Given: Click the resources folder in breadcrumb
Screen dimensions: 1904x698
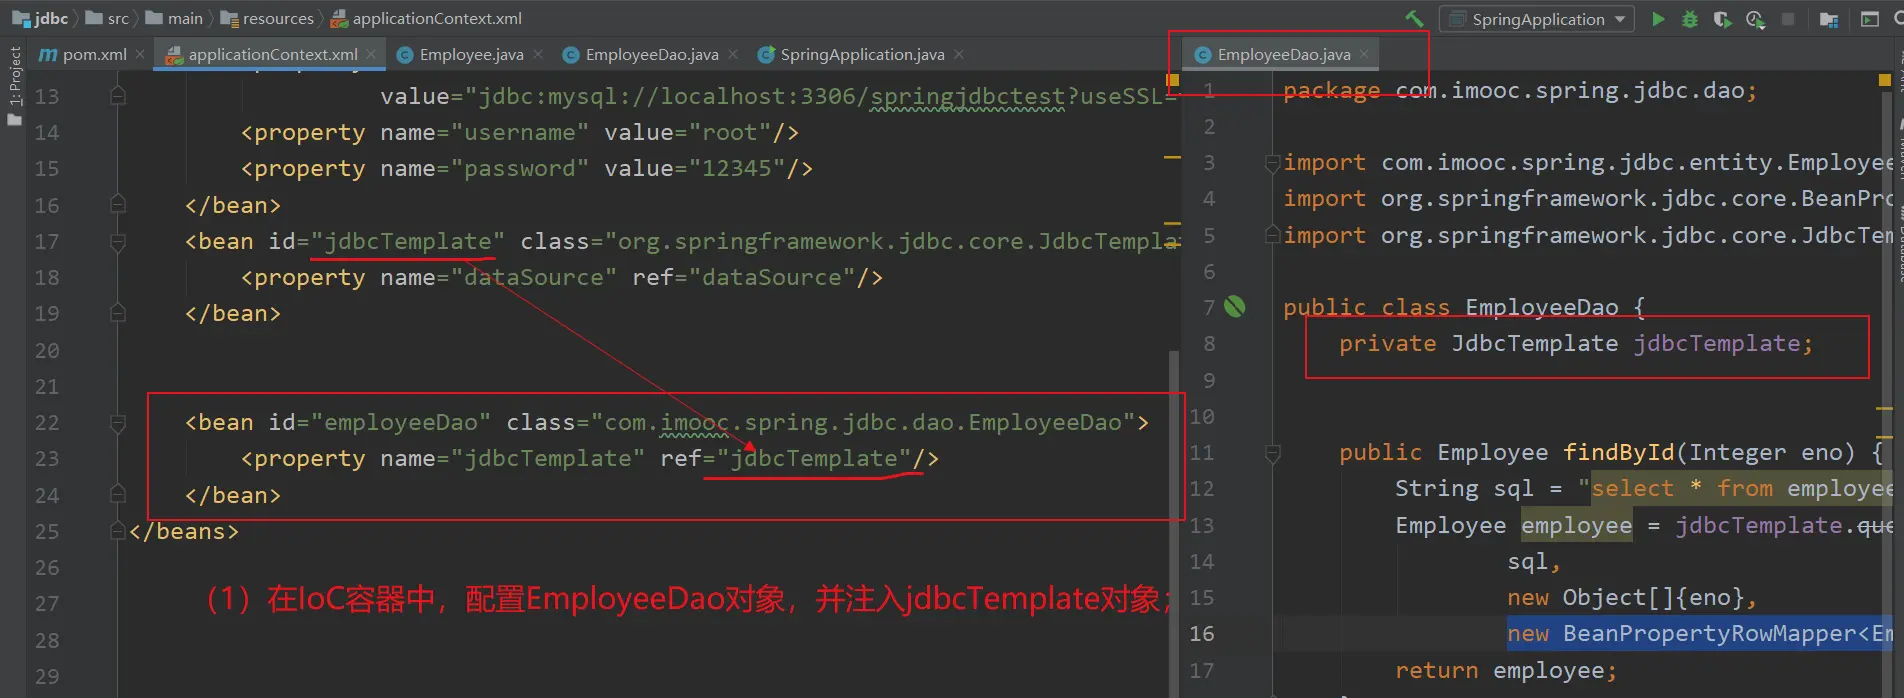Looking at the screenshot, I should 277,19.
